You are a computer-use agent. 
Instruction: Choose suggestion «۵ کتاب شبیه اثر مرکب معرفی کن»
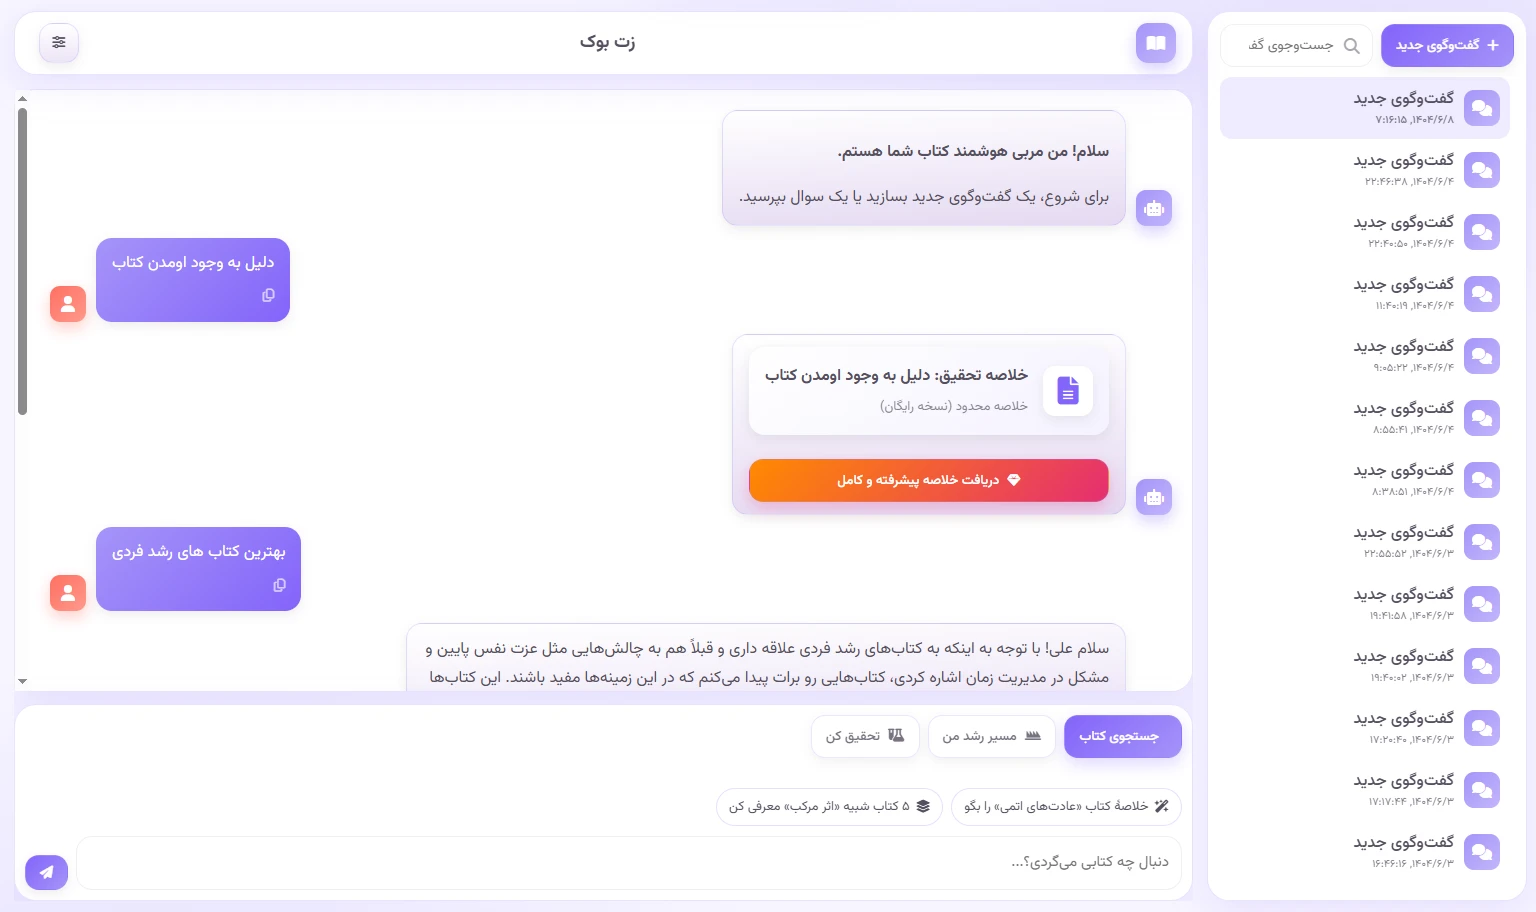coord(829,806)
